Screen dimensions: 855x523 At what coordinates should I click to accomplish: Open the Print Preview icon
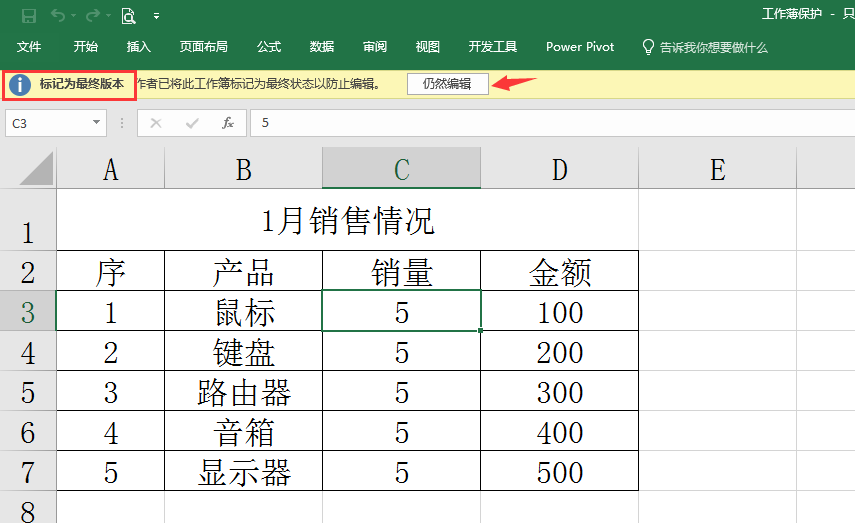coord(128,16)
